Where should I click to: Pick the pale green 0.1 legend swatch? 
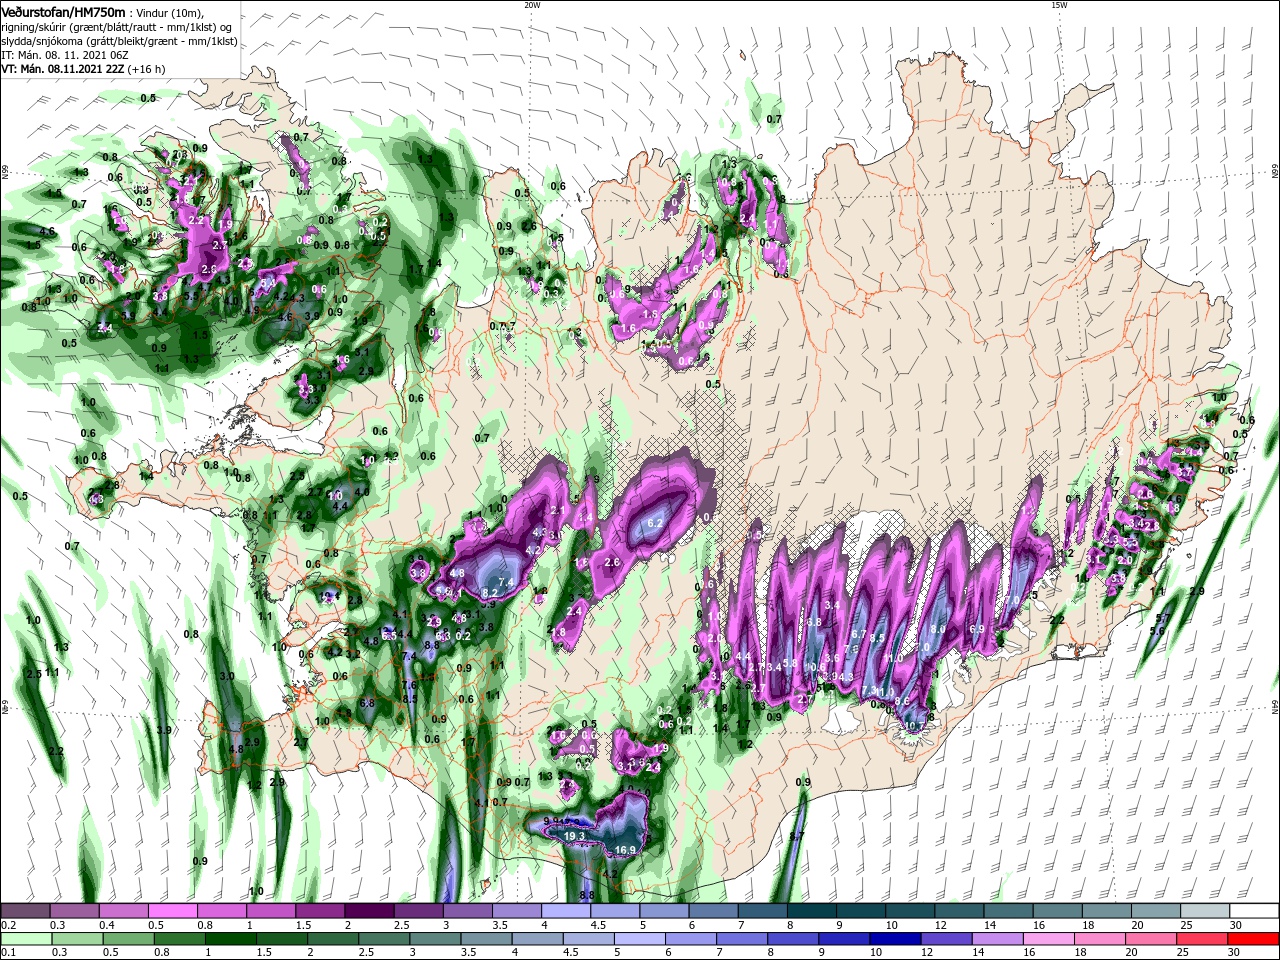coord(25,939)
